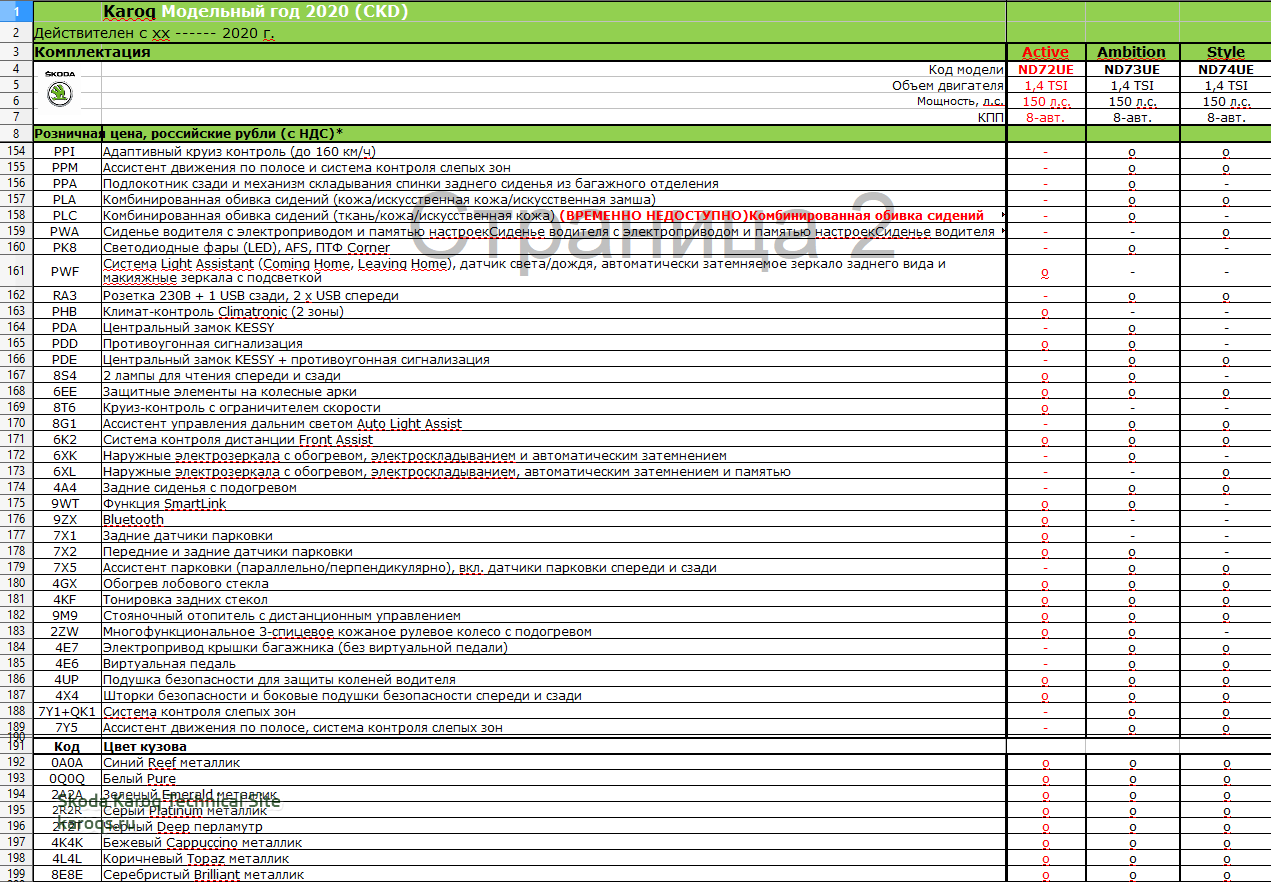Select the 'Ambition' trim column header cell
Viewport: 1271px width, 882px height.
pyautogui.click(x=1131, y=52)
